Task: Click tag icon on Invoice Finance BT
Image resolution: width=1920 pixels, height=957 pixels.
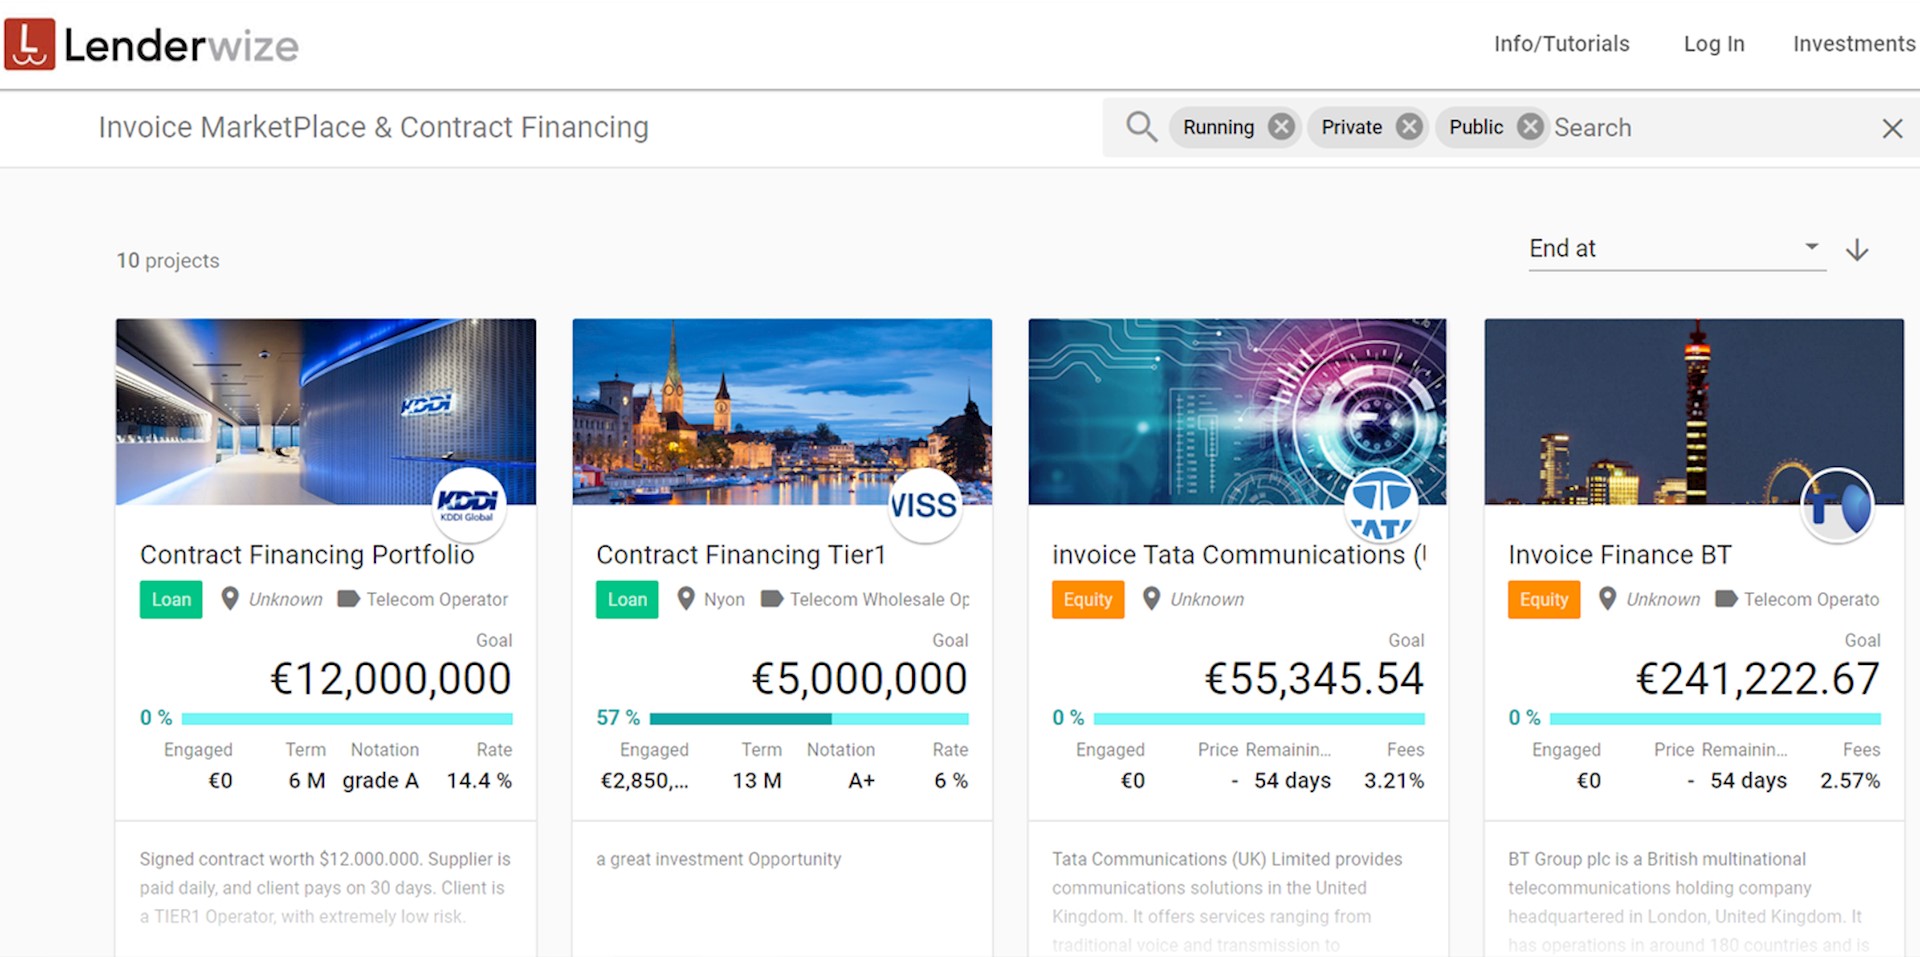Action: point(1726,599)
